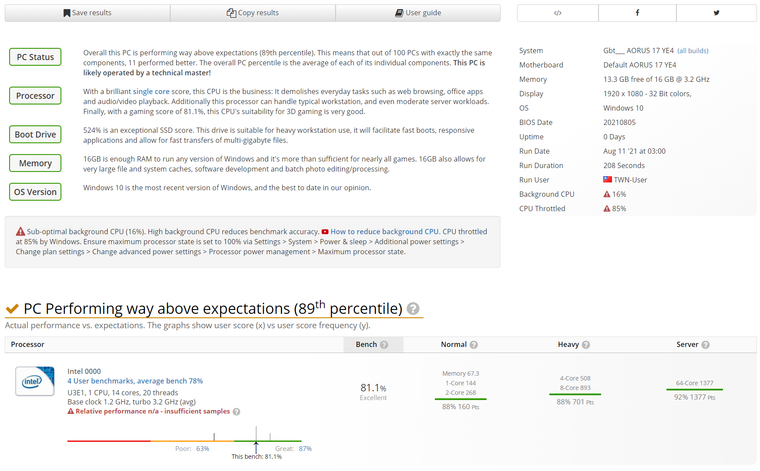Click the warning icon beside CPU Throttled 85%
The height and width of the screenshot is (471, 760).
click(607, 209)
